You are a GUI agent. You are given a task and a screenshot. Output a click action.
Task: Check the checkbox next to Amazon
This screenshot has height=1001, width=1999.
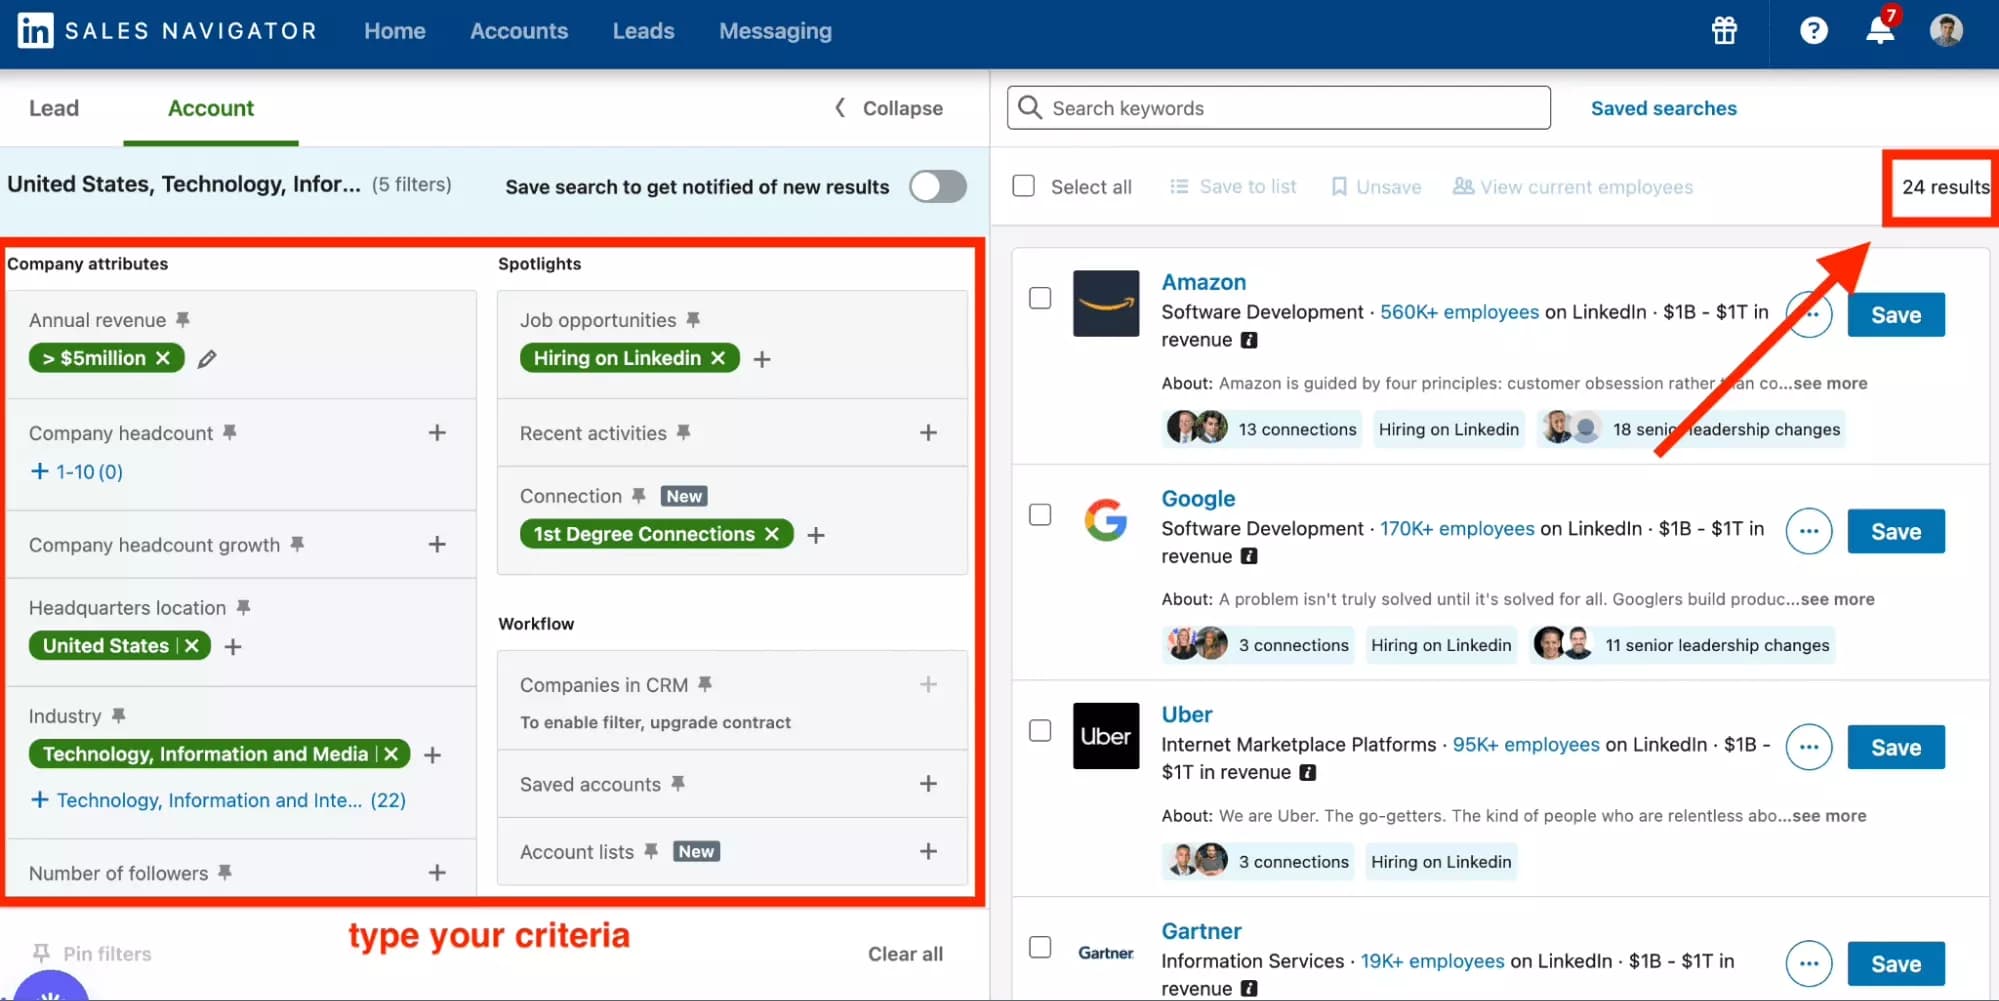tap(1040, 298)
